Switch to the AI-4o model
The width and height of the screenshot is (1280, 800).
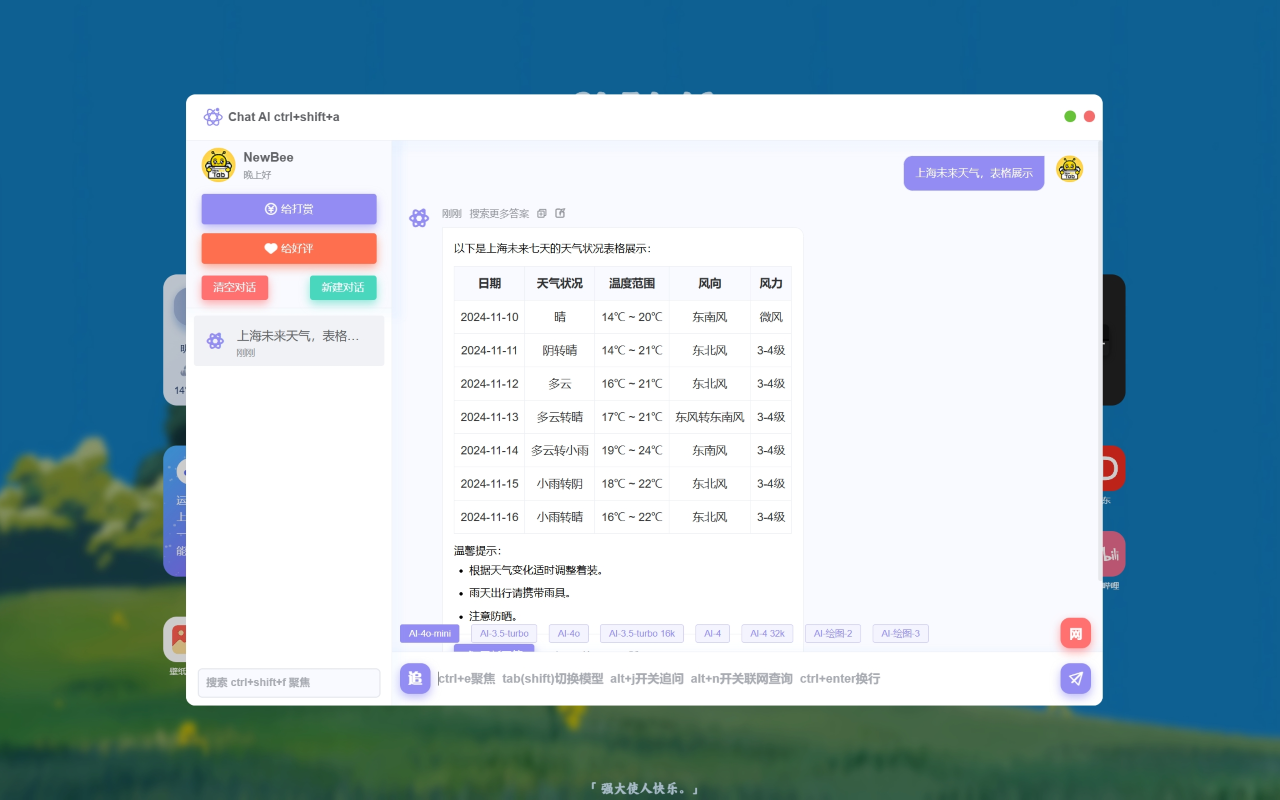[x=568, y=633]
